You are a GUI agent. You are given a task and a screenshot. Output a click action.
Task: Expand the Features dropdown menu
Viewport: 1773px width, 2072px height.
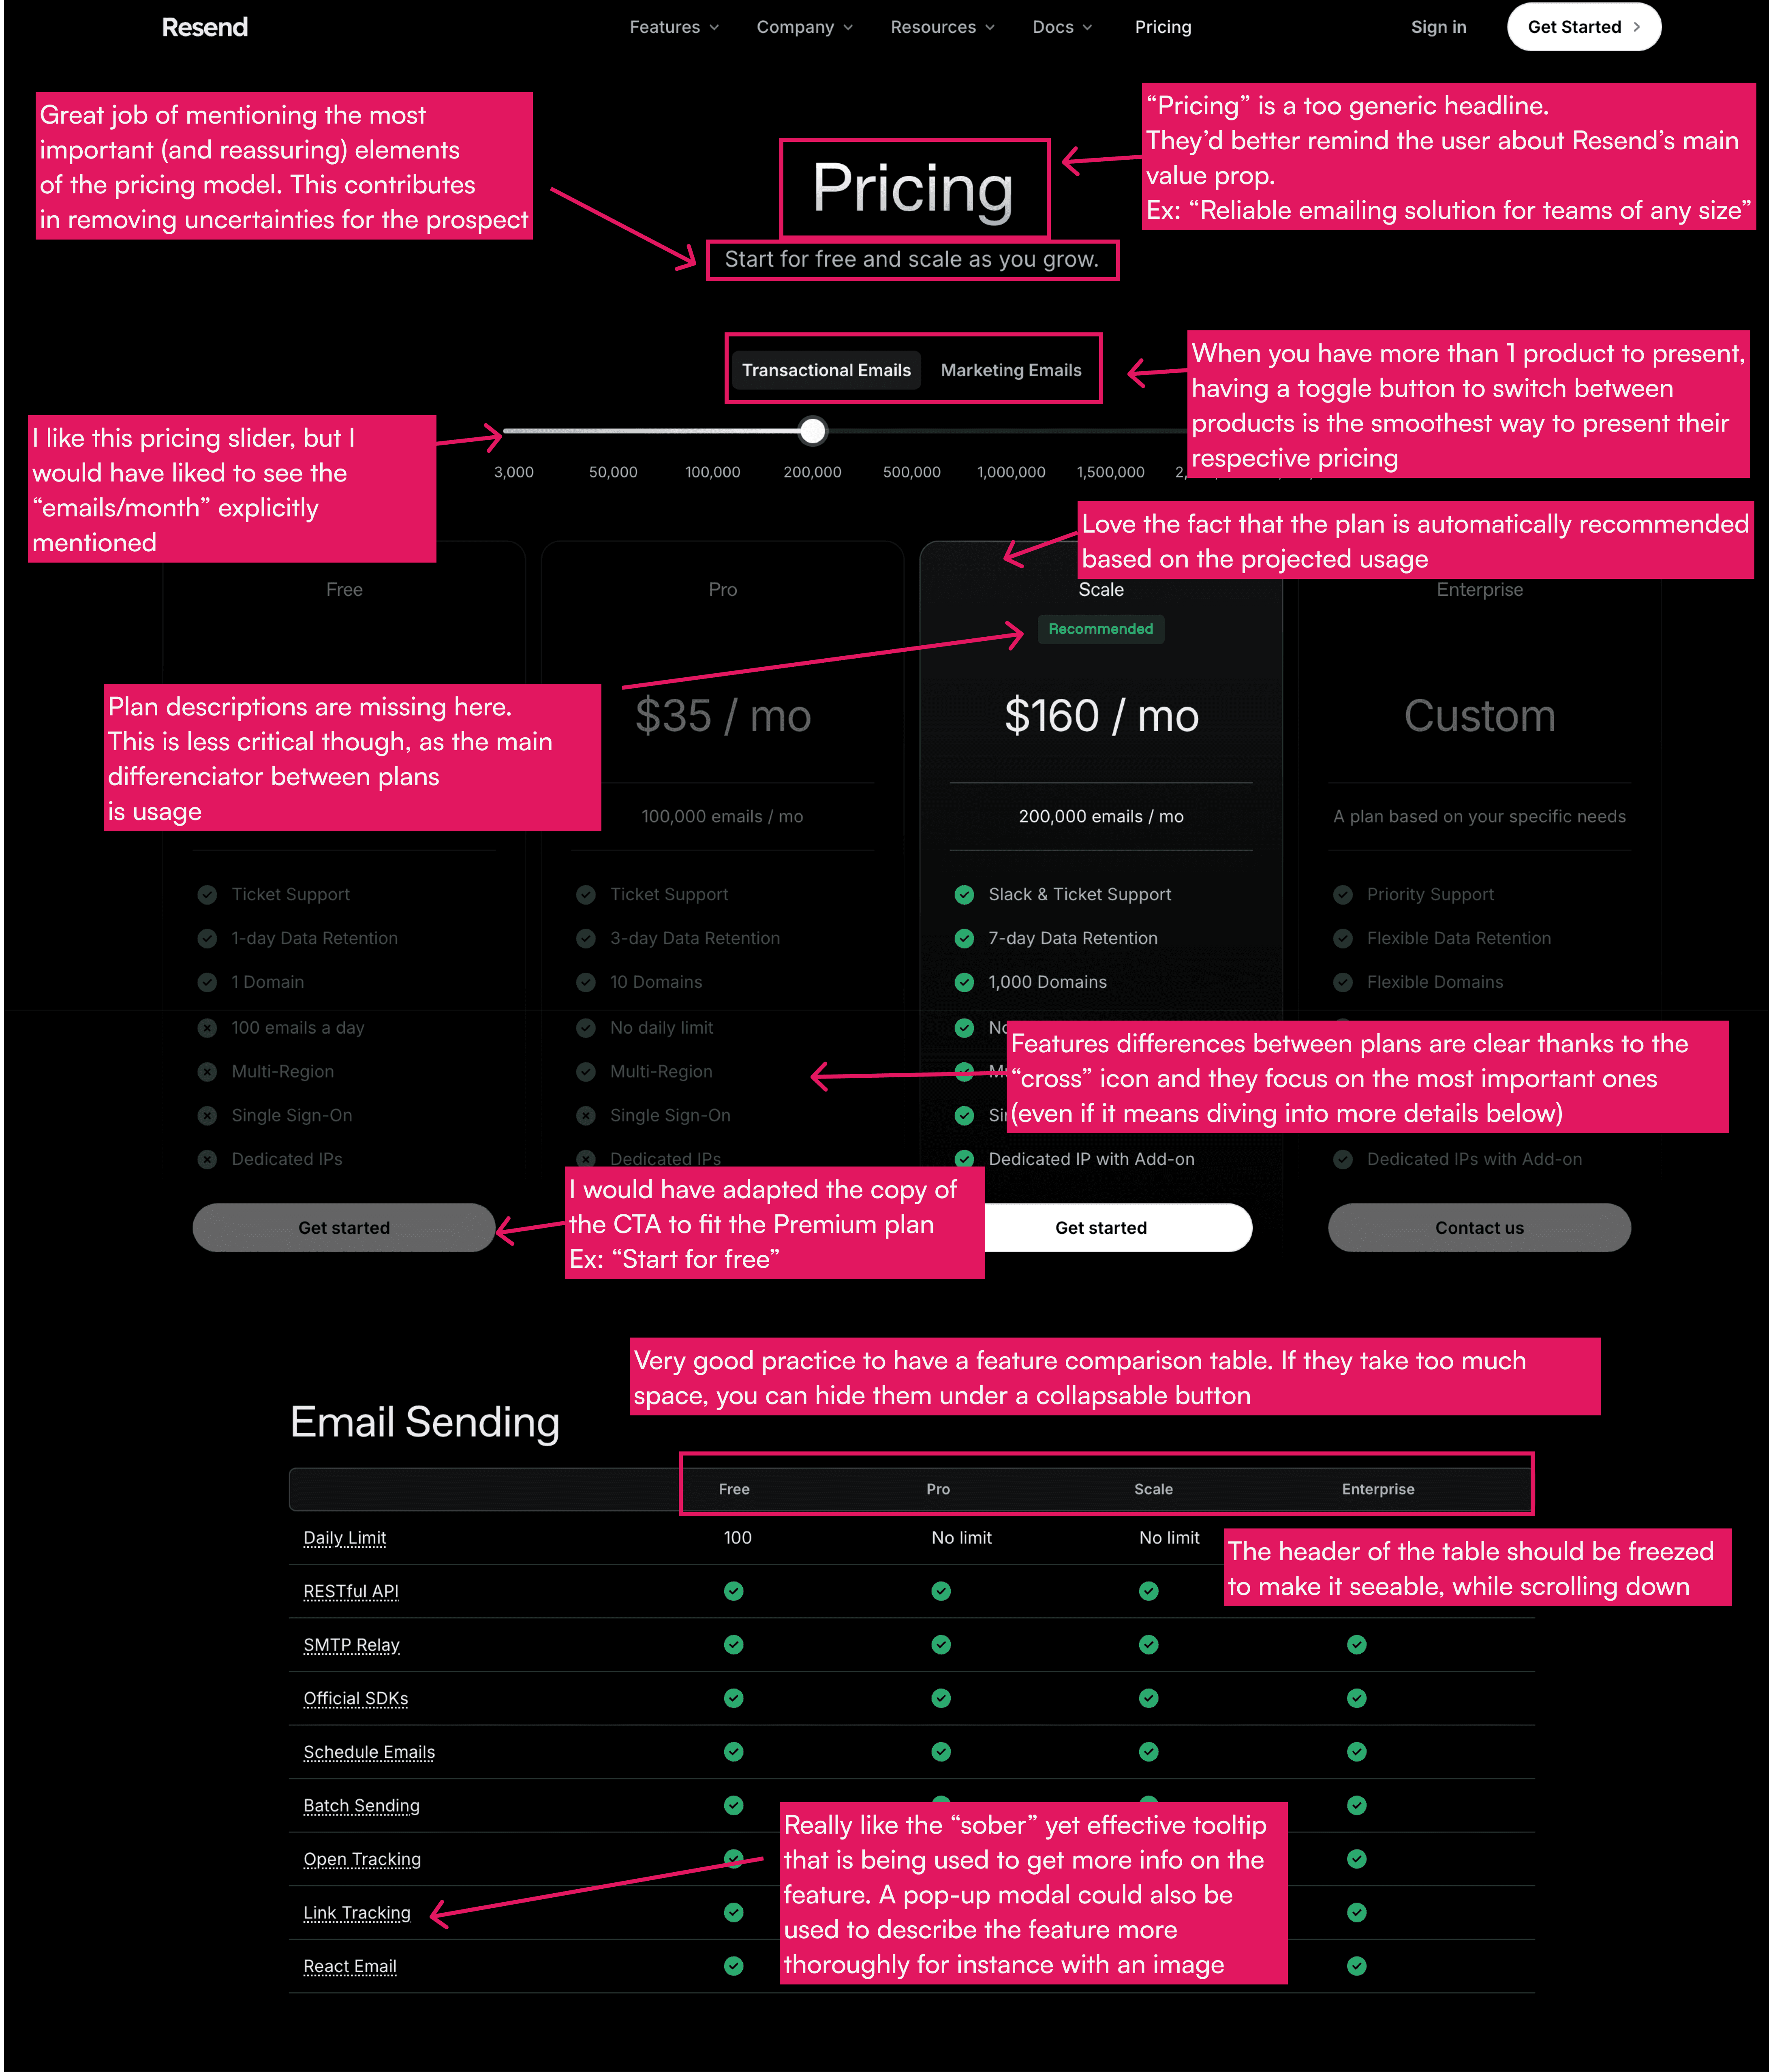click(674, 26)
